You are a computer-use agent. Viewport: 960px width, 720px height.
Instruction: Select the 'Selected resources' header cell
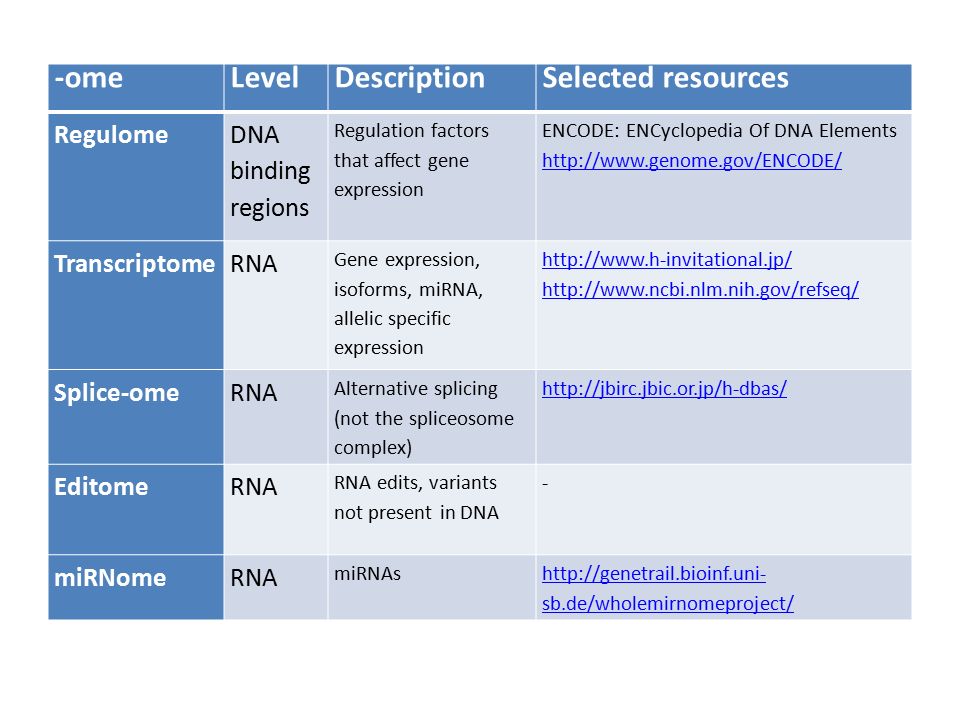(x=724, y=86)
